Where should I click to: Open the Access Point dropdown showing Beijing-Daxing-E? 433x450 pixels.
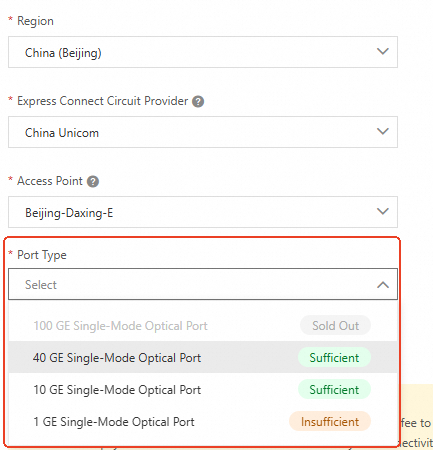coord(203,212)
